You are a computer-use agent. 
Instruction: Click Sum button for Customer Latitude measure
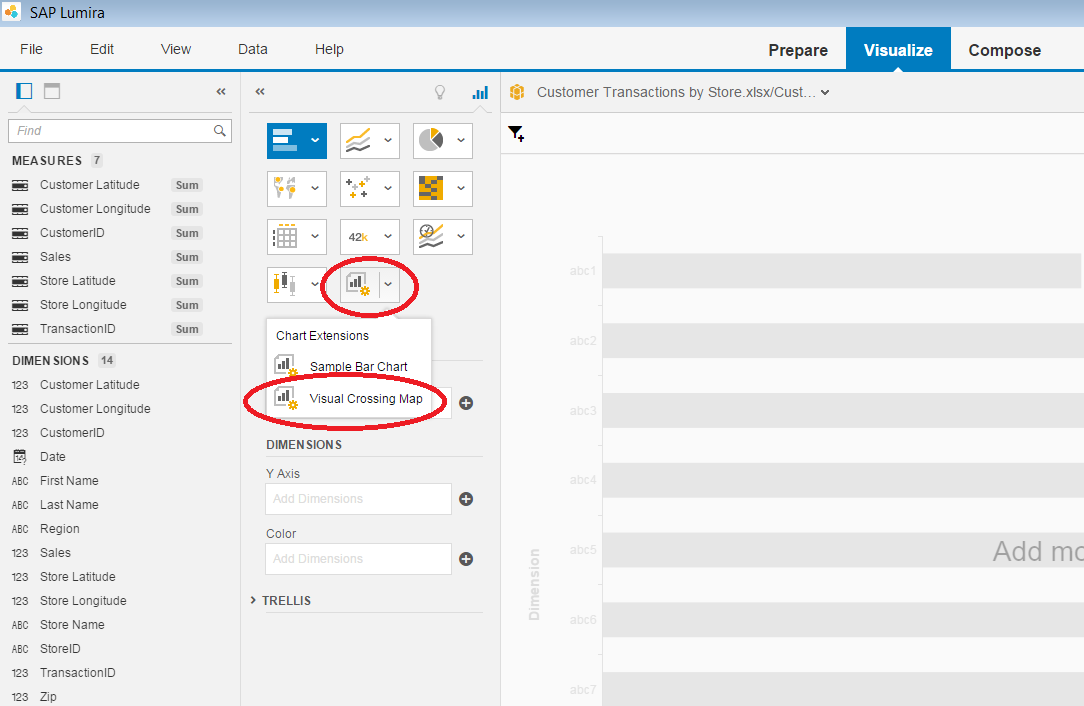187,185
